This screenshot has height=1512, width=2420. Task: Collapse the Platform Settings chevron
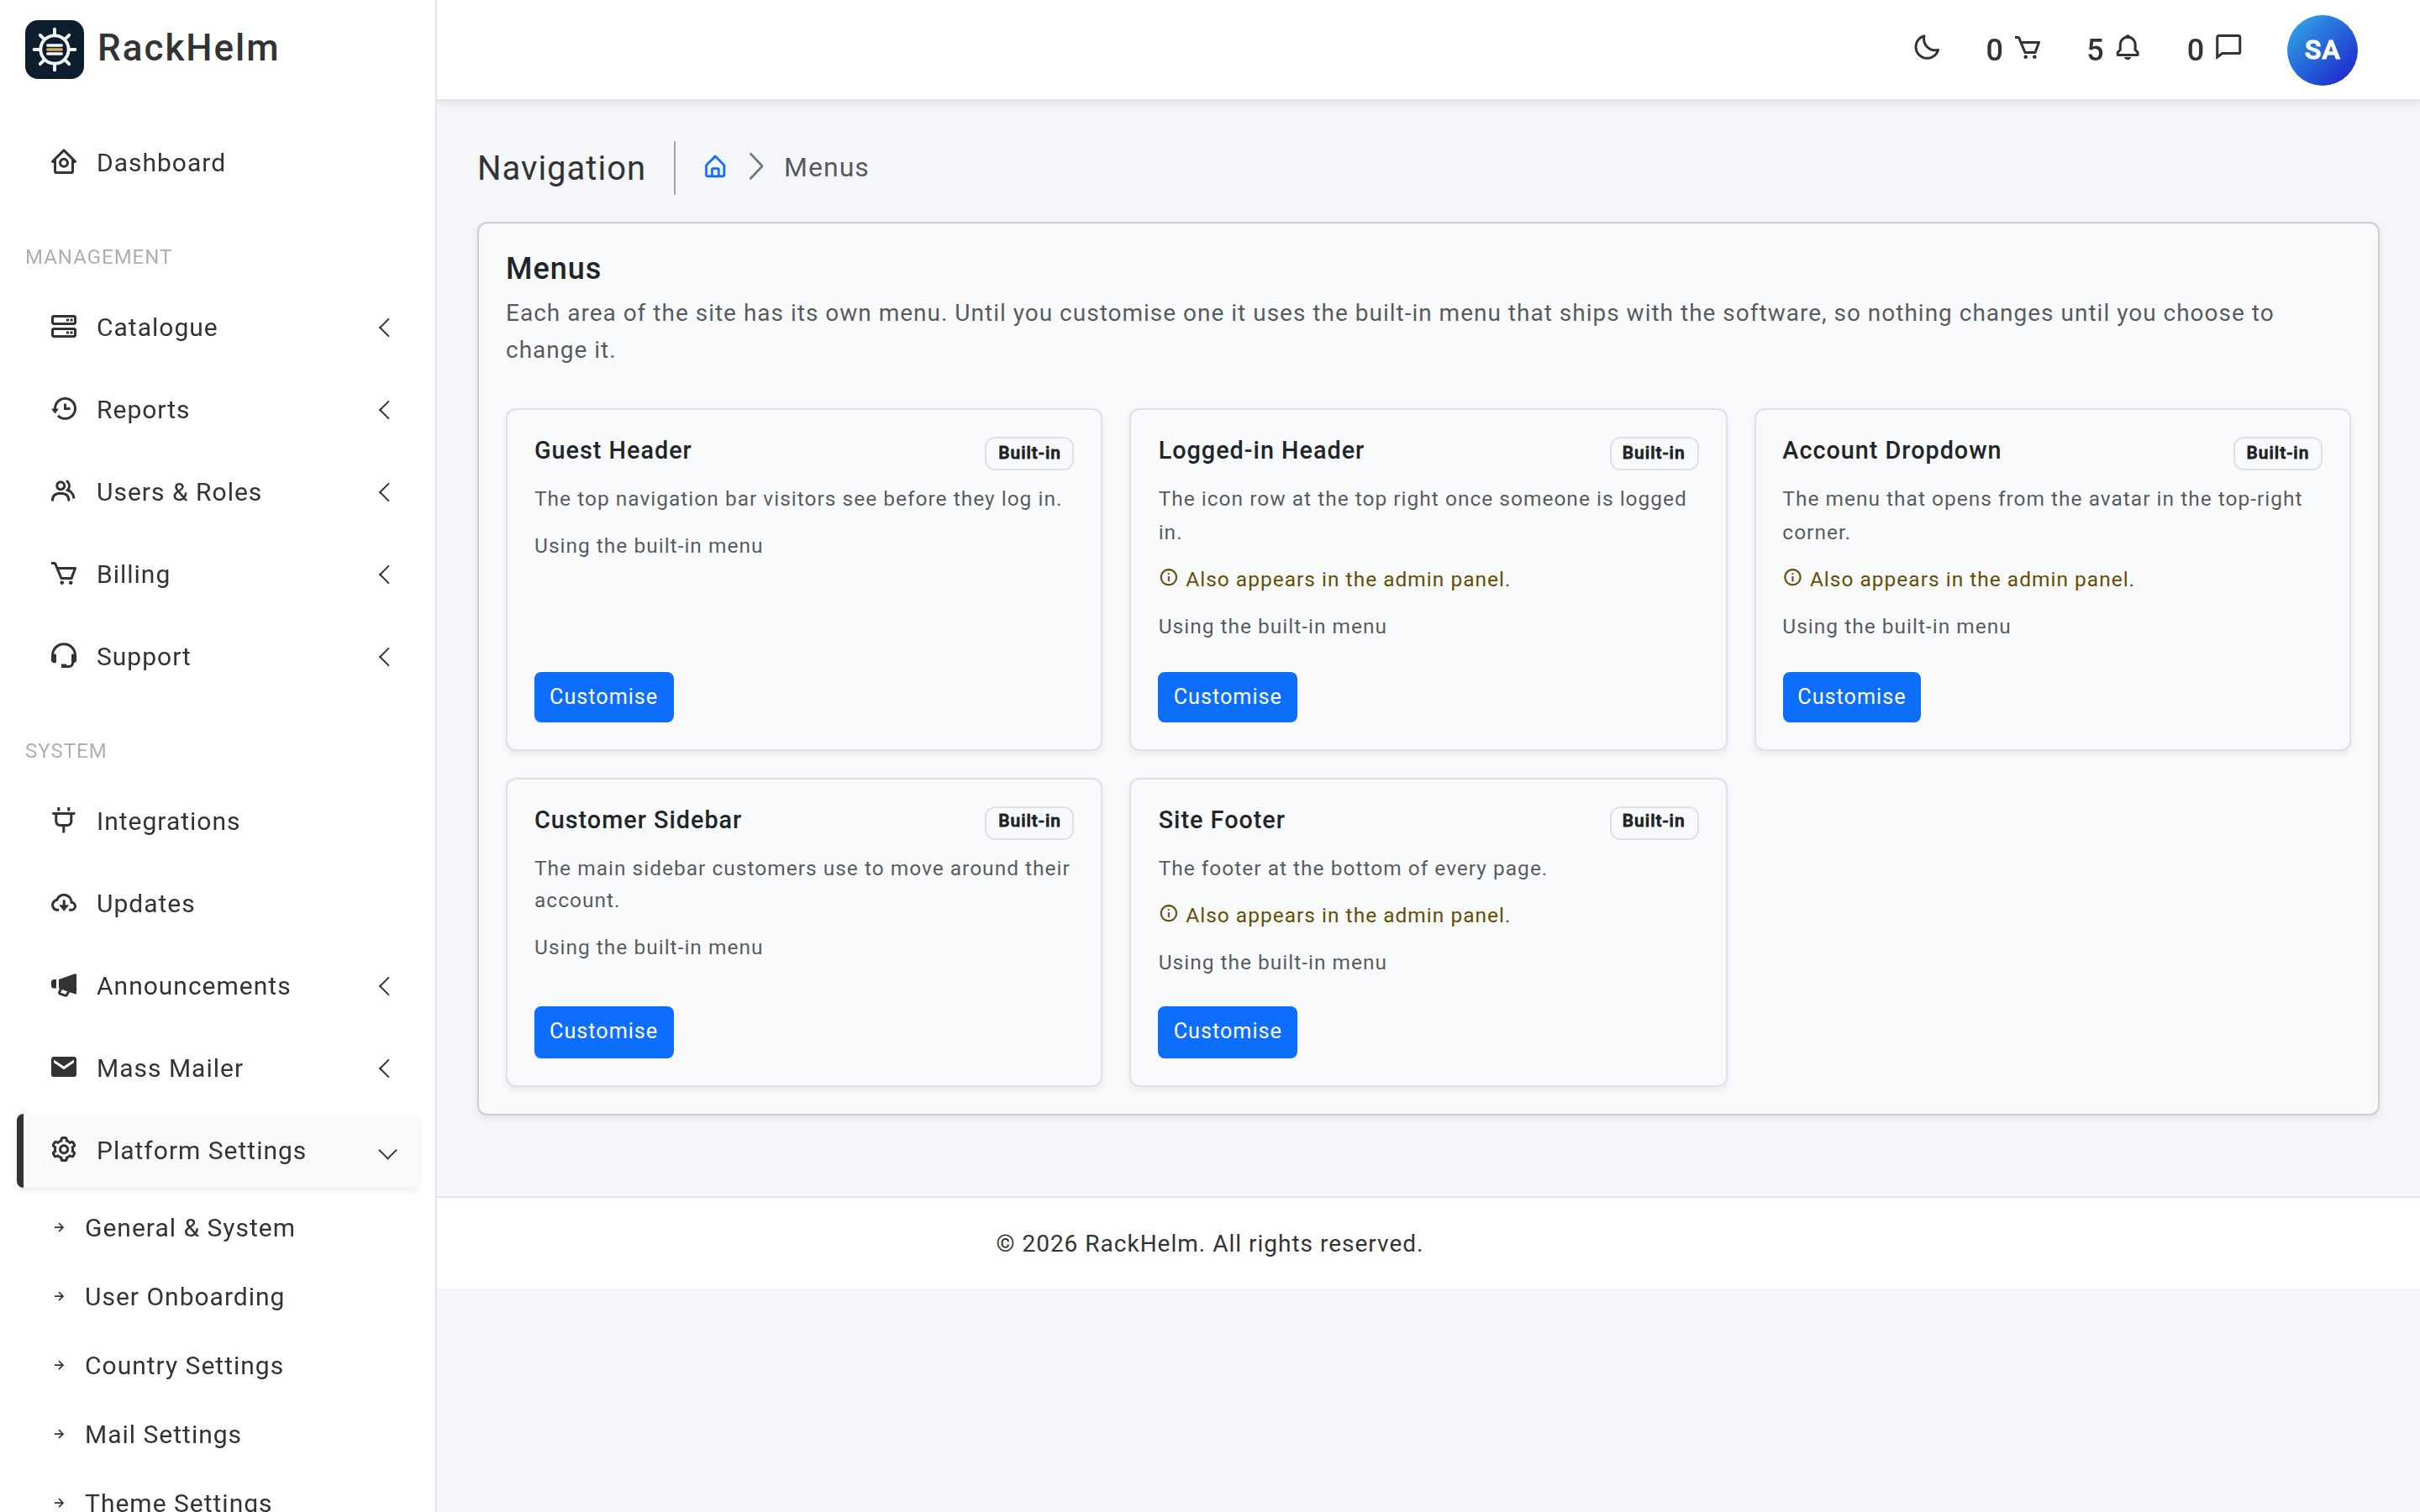pyautogui.click(x=388, y=1153)
